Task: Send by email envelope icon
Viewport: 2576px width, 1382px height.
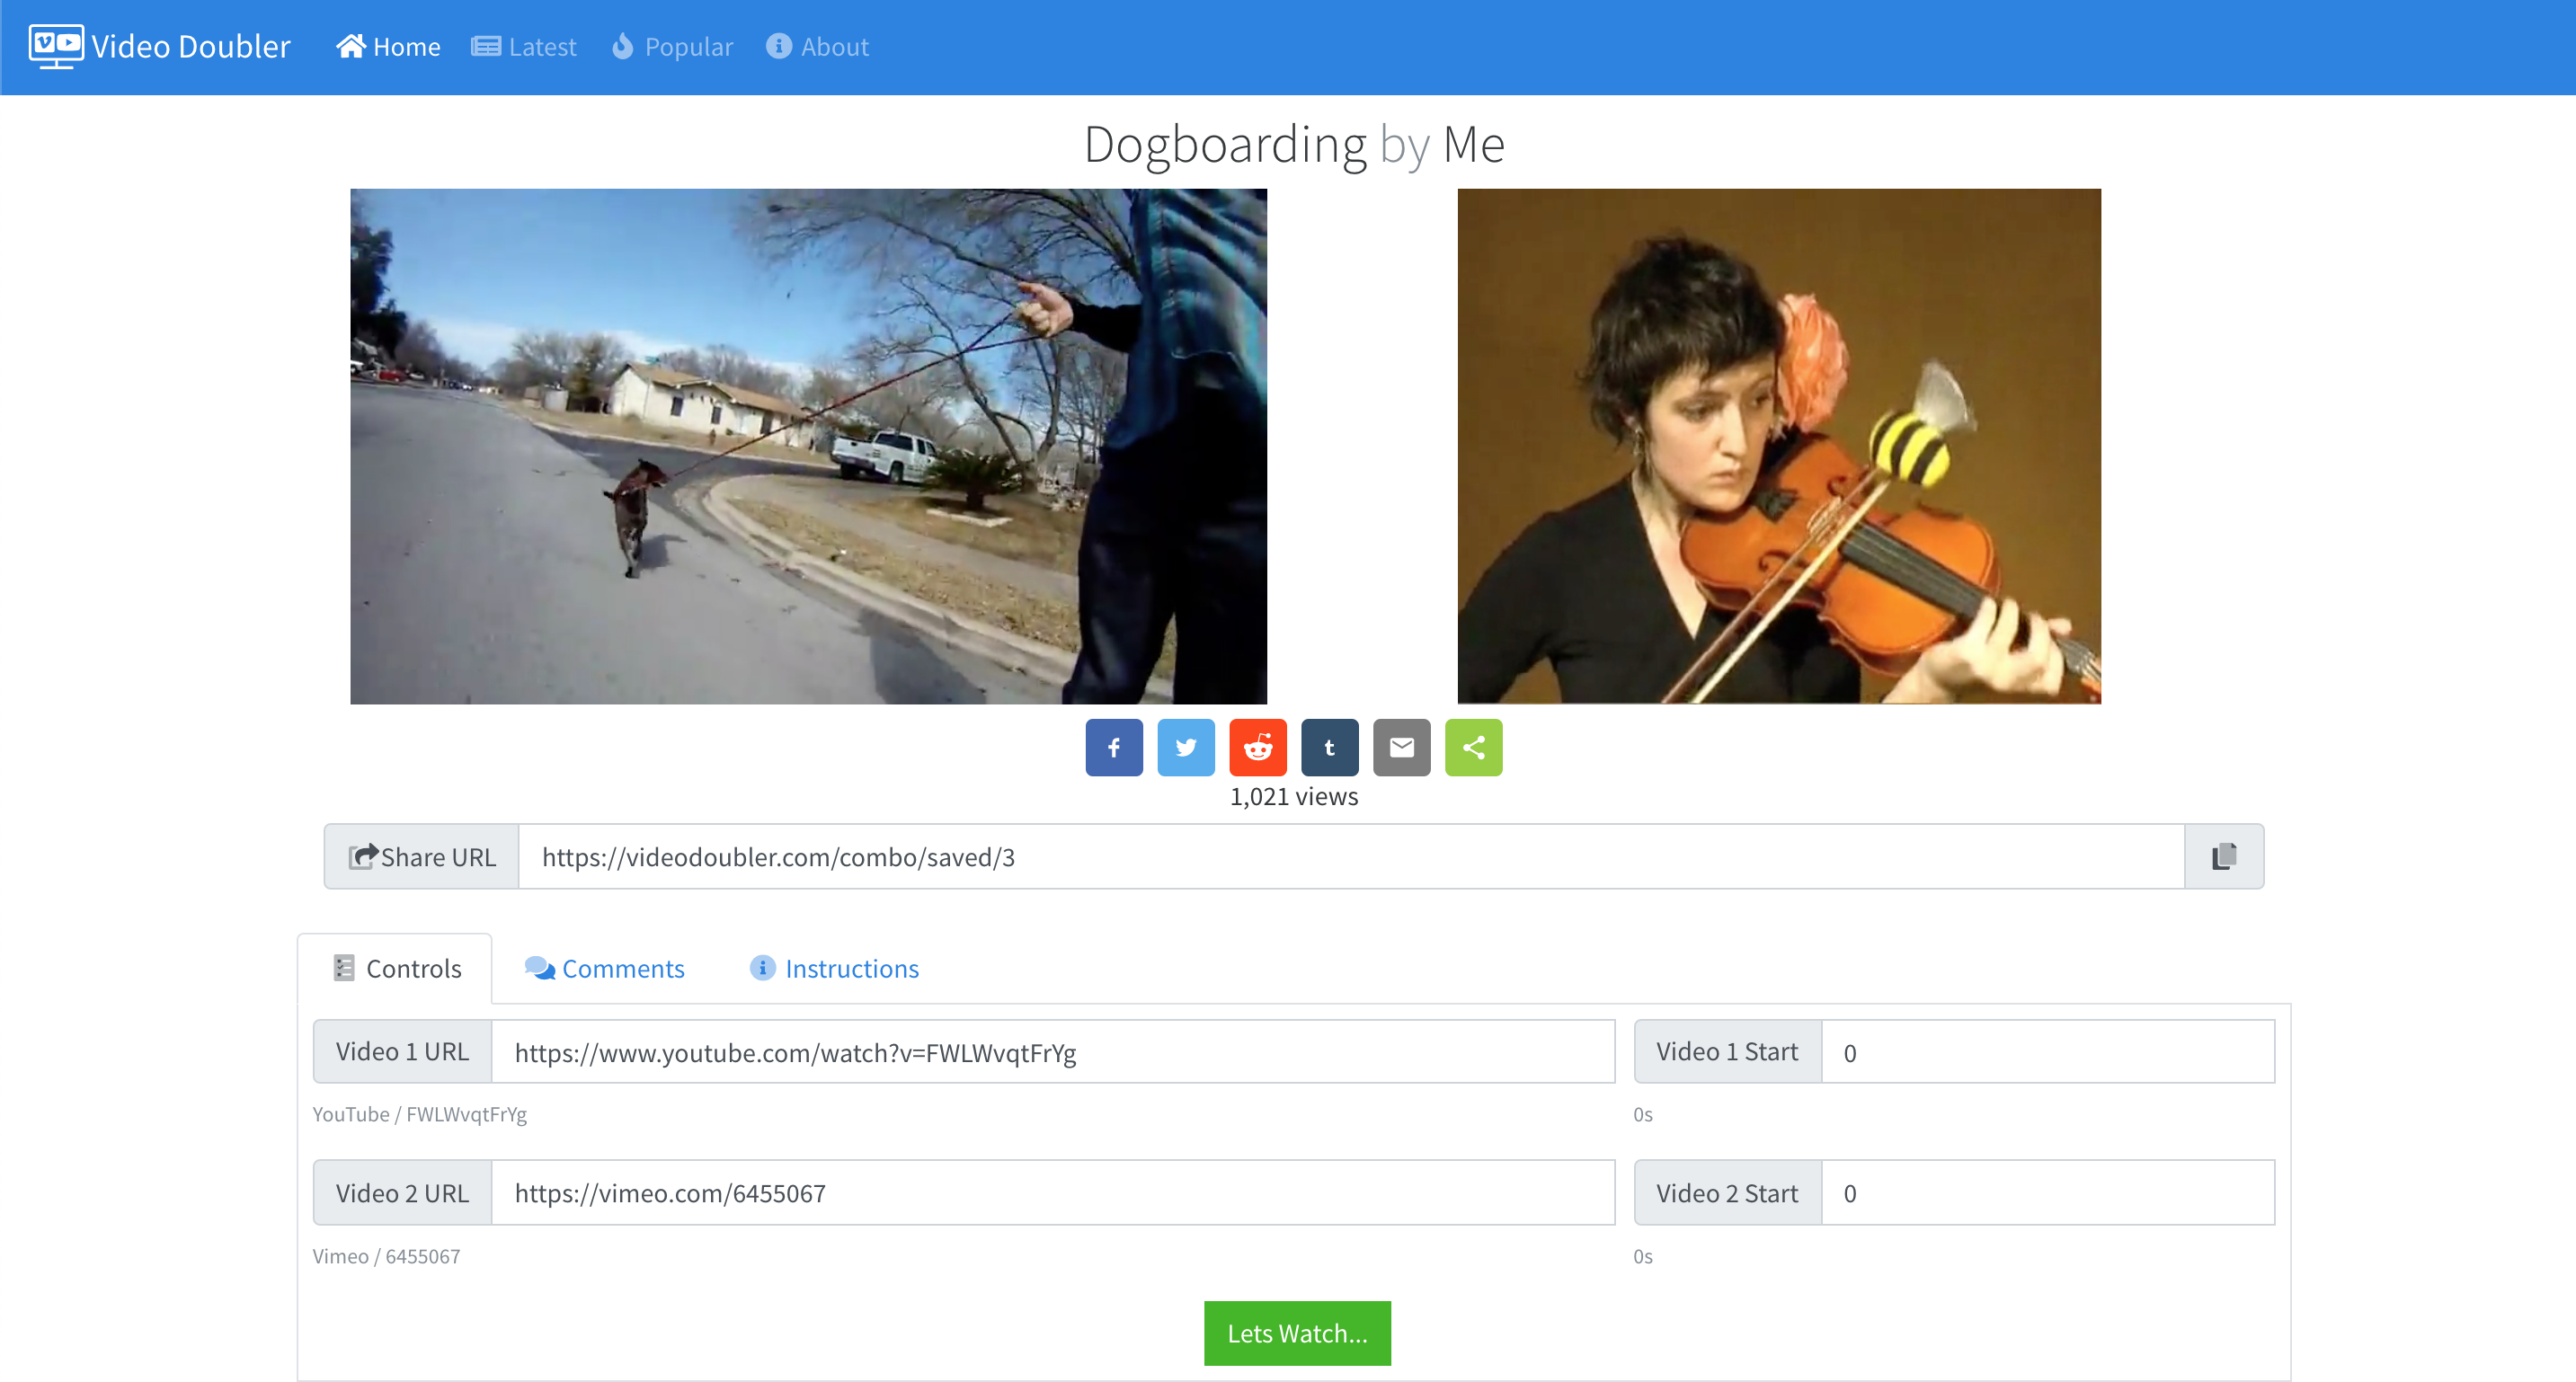Action: coord(1401,747)
